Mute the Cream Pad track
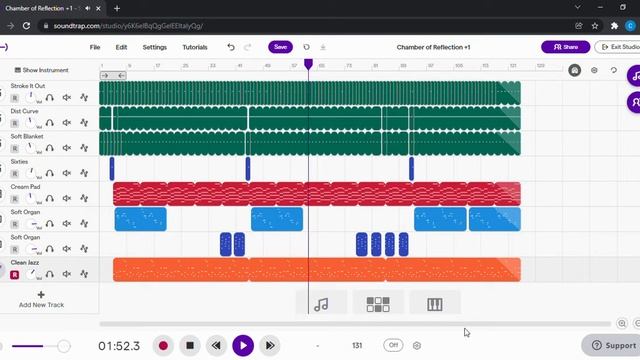The width and height of the screenshot is (640, 360). pyautogui.click(x=67, y=199)
